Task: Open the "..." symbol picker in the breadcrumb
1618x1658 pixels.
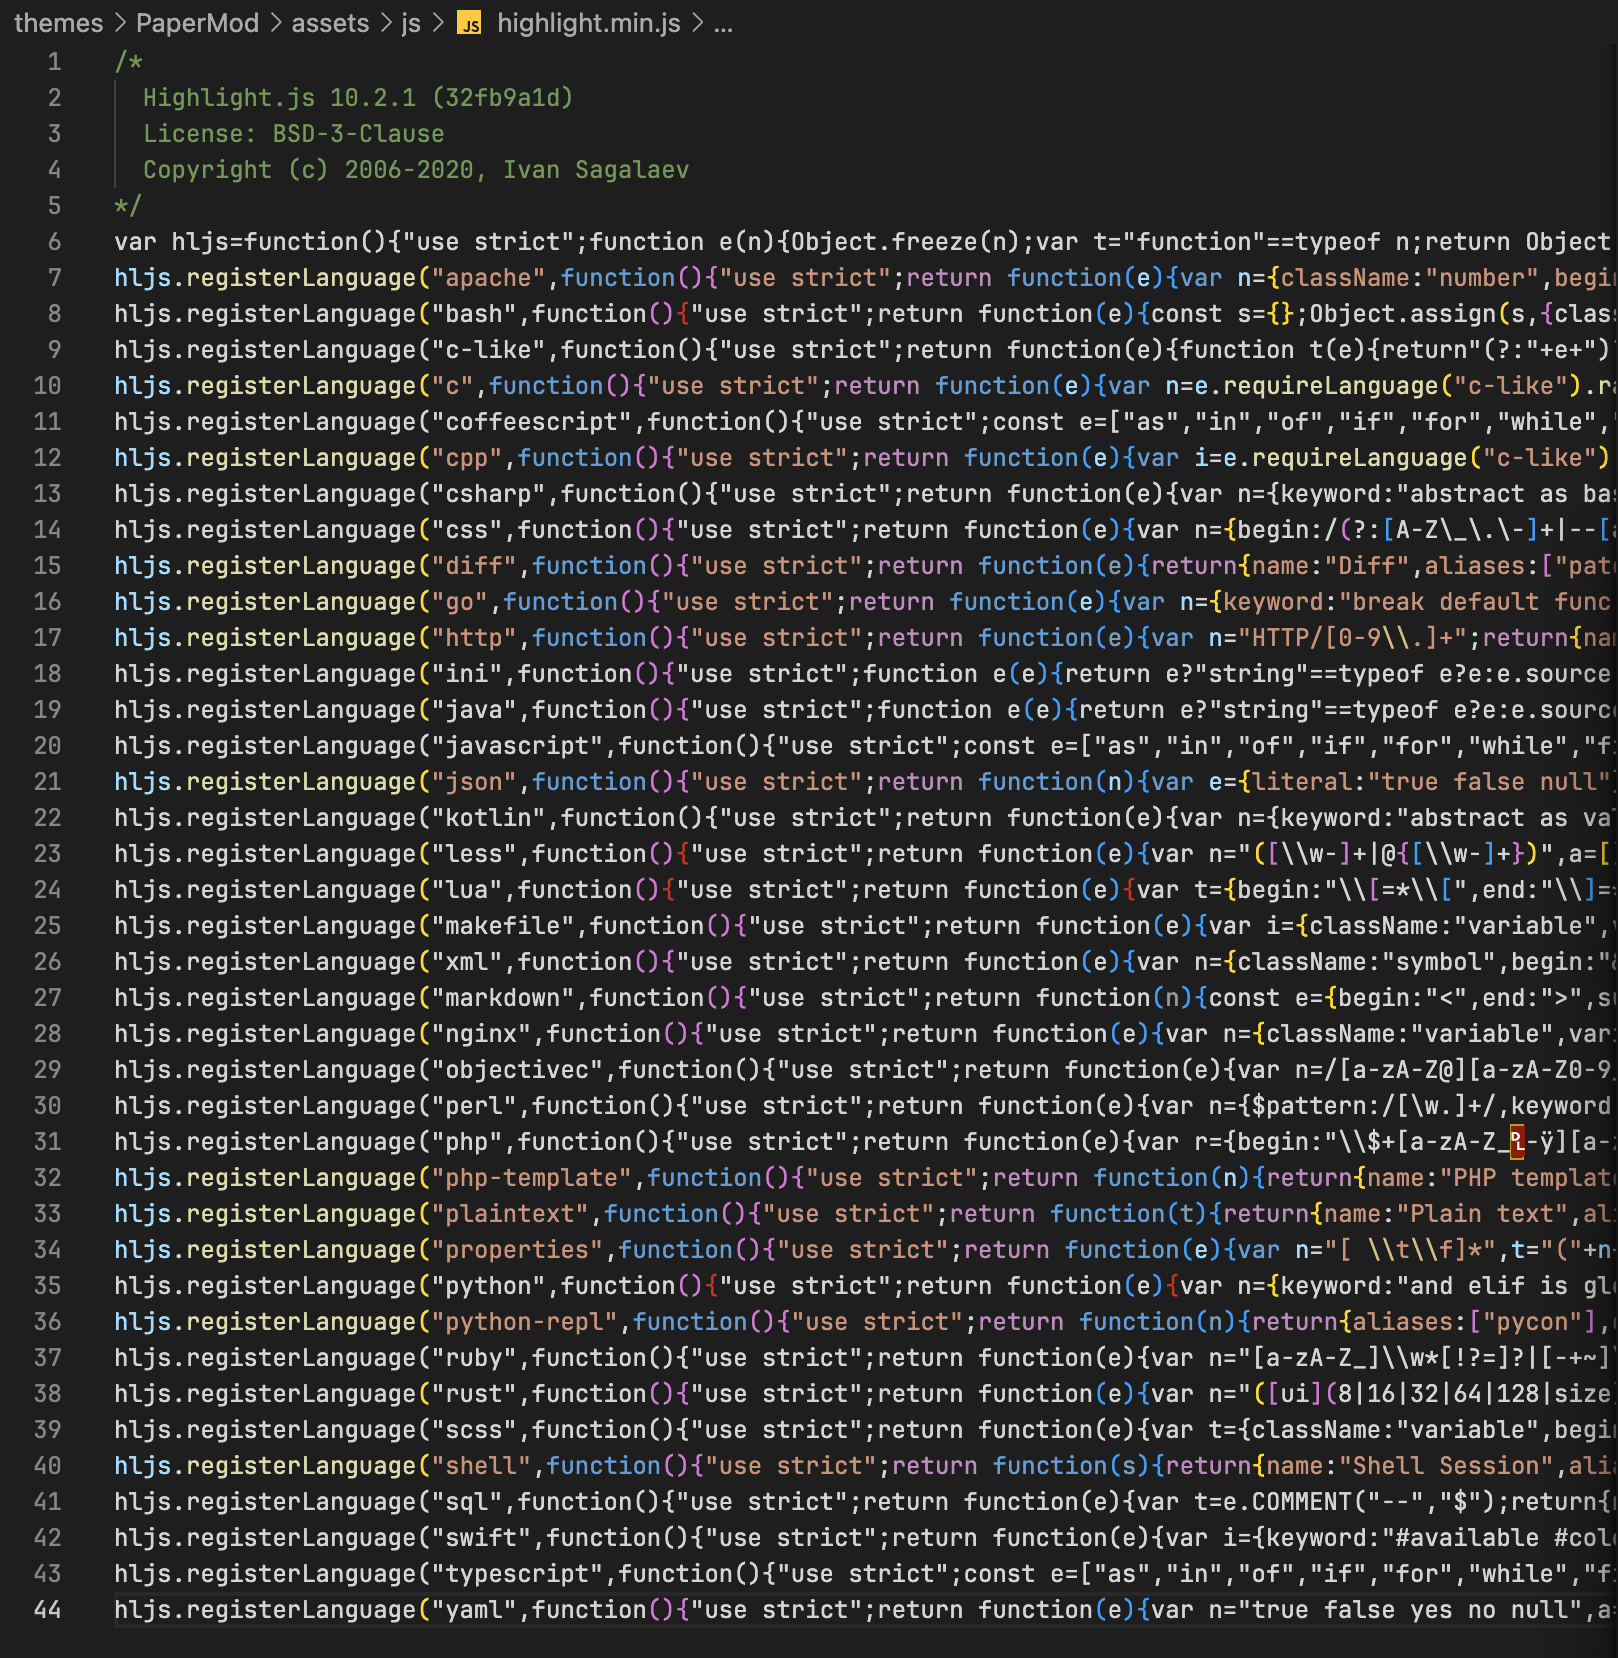Action: click(724, 24)
